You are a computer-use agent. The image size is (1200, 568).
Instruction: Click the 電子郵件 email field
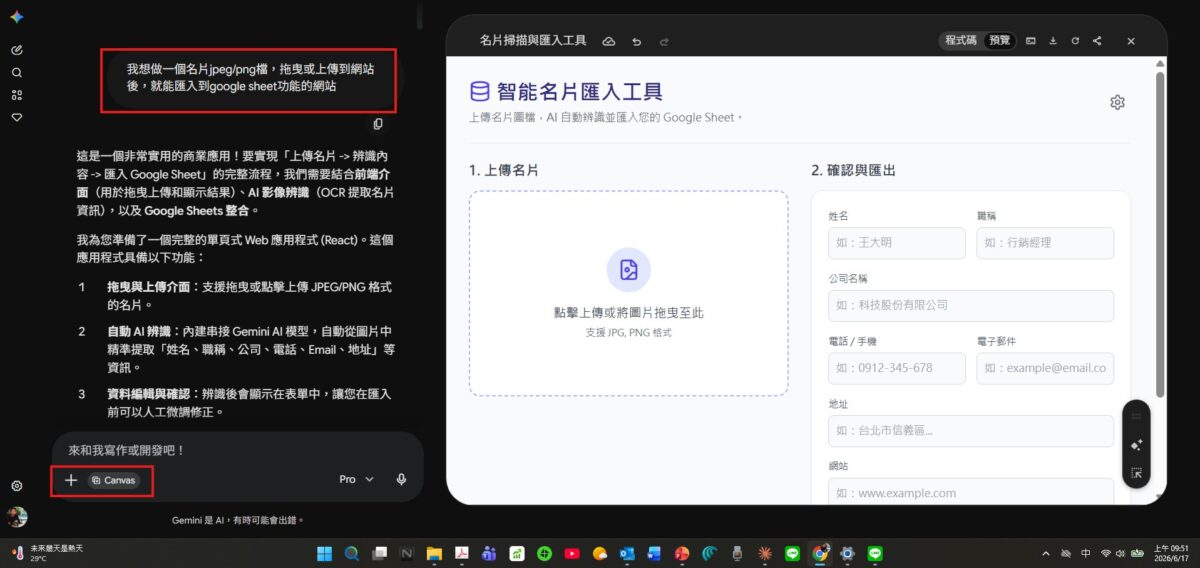(1045, 368)
